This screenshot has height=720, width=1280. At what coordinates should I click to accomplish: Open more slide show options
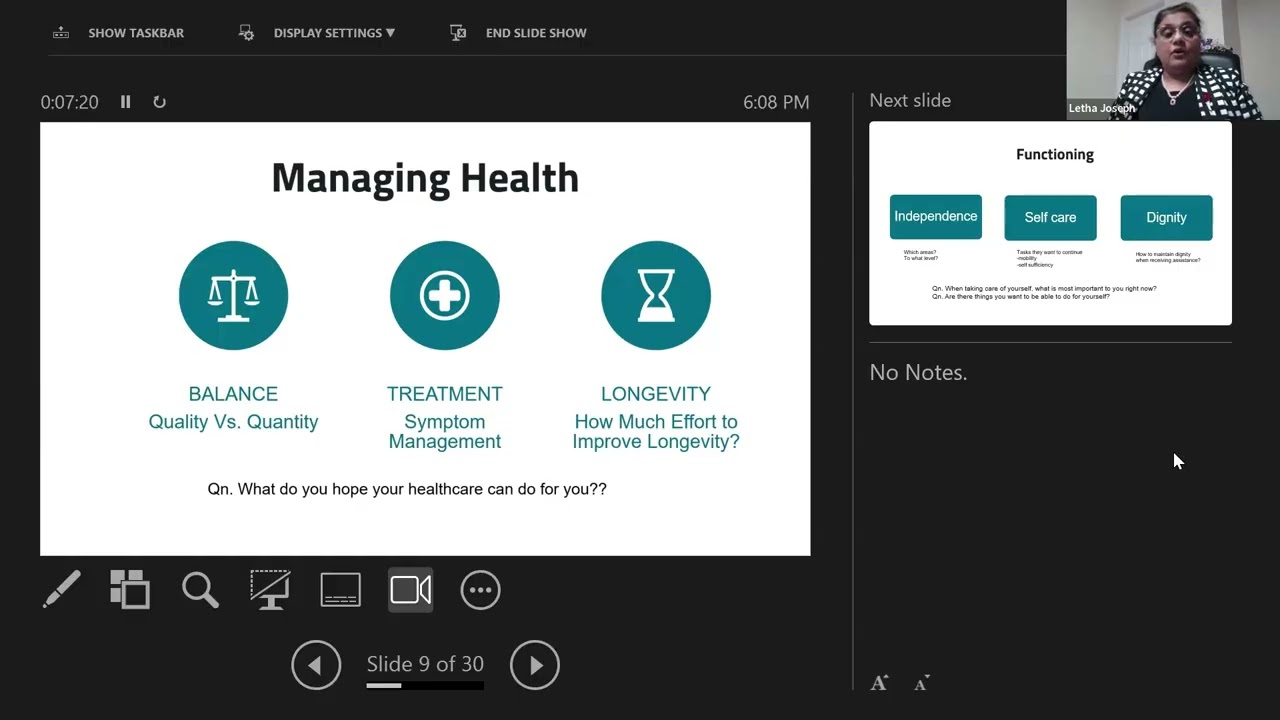(x=480, y=590)
